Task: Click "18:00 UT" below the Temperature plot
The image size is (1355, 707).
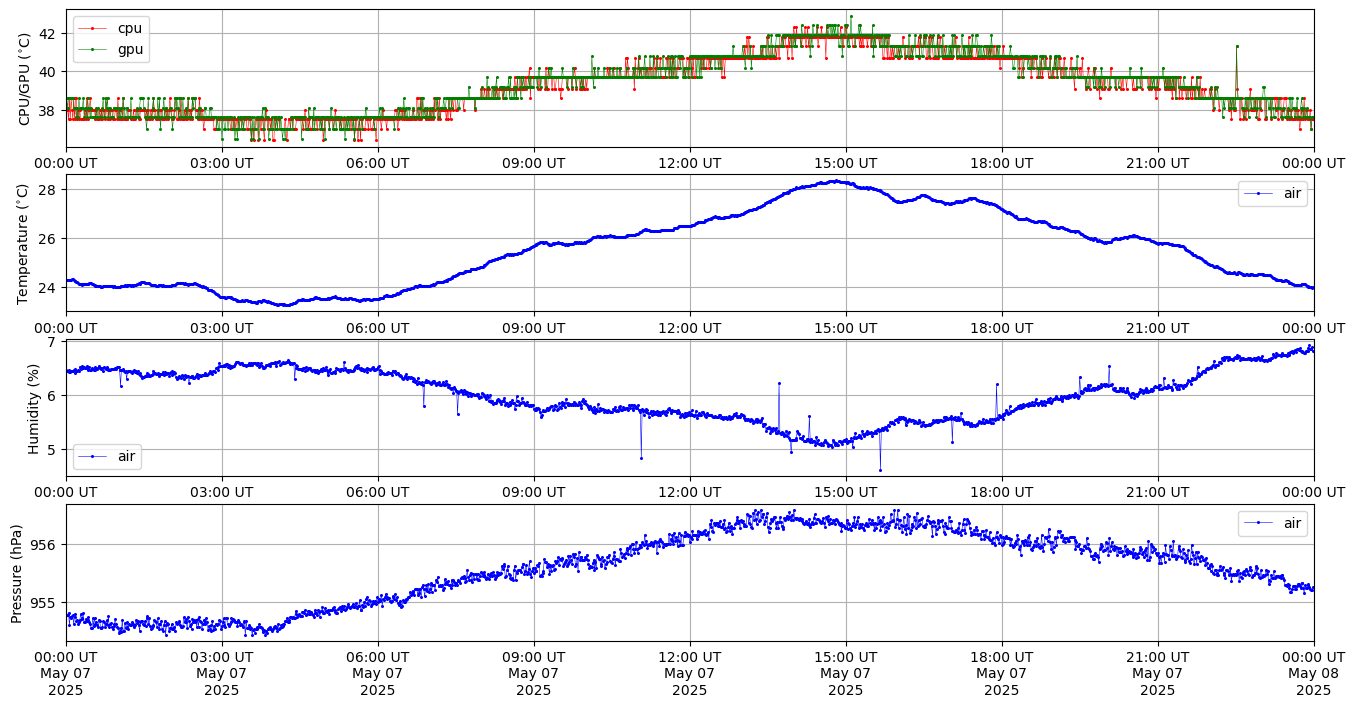Action: coord(1002,328)
